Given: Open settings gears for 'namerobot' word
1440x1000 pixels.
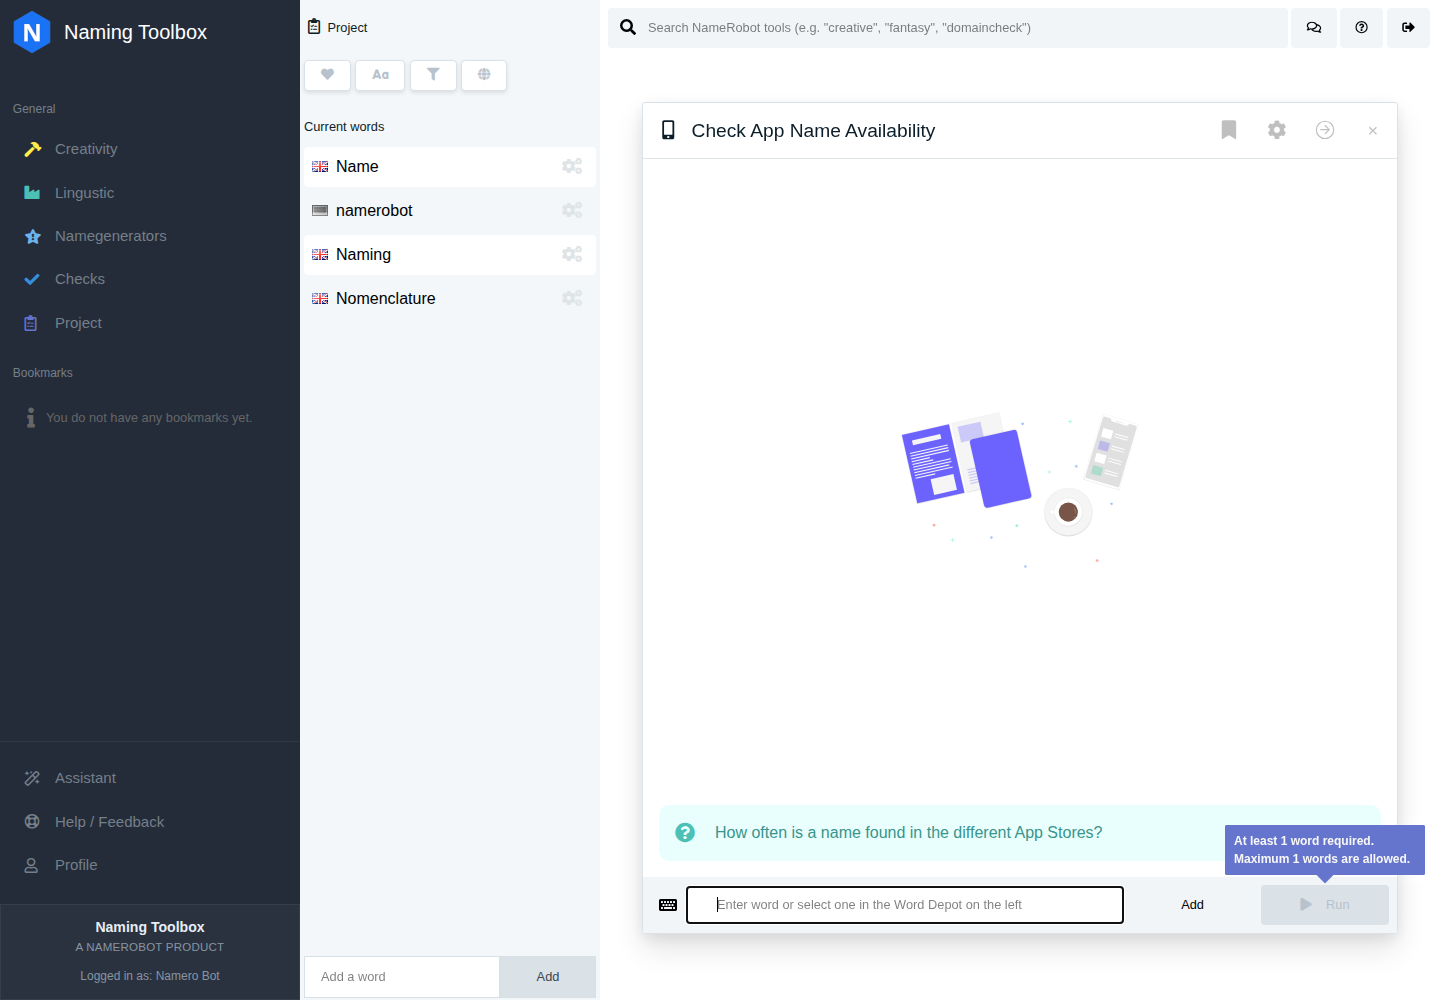Looking at the screenshot, I should point(572,211).
